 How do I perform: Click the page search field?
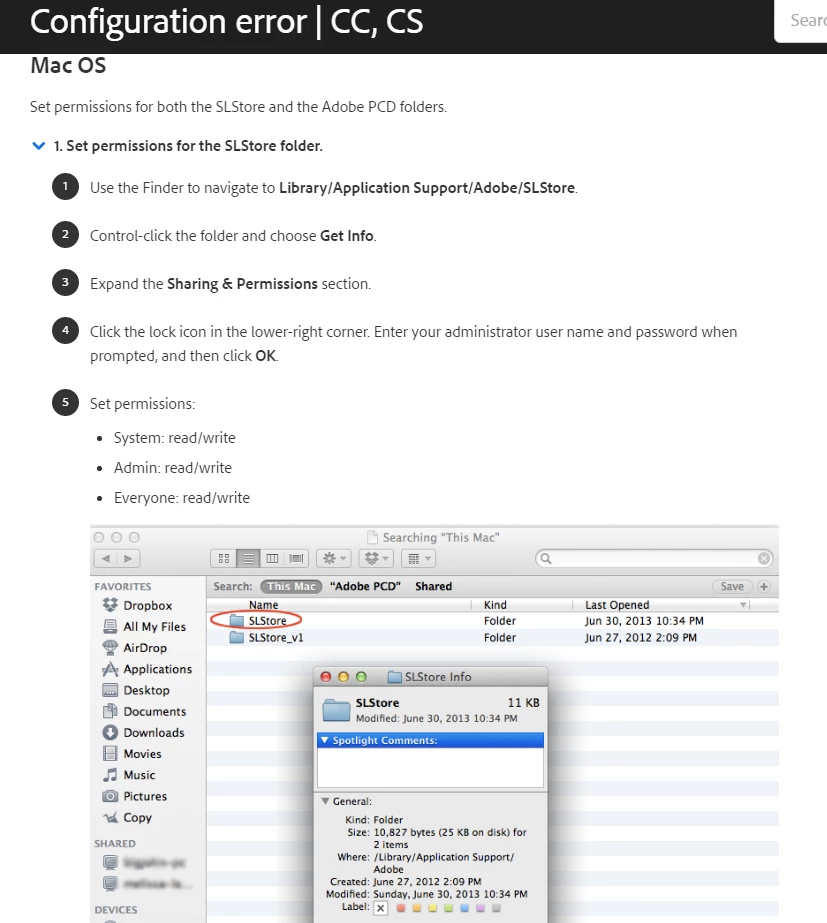tap(801, 21)
